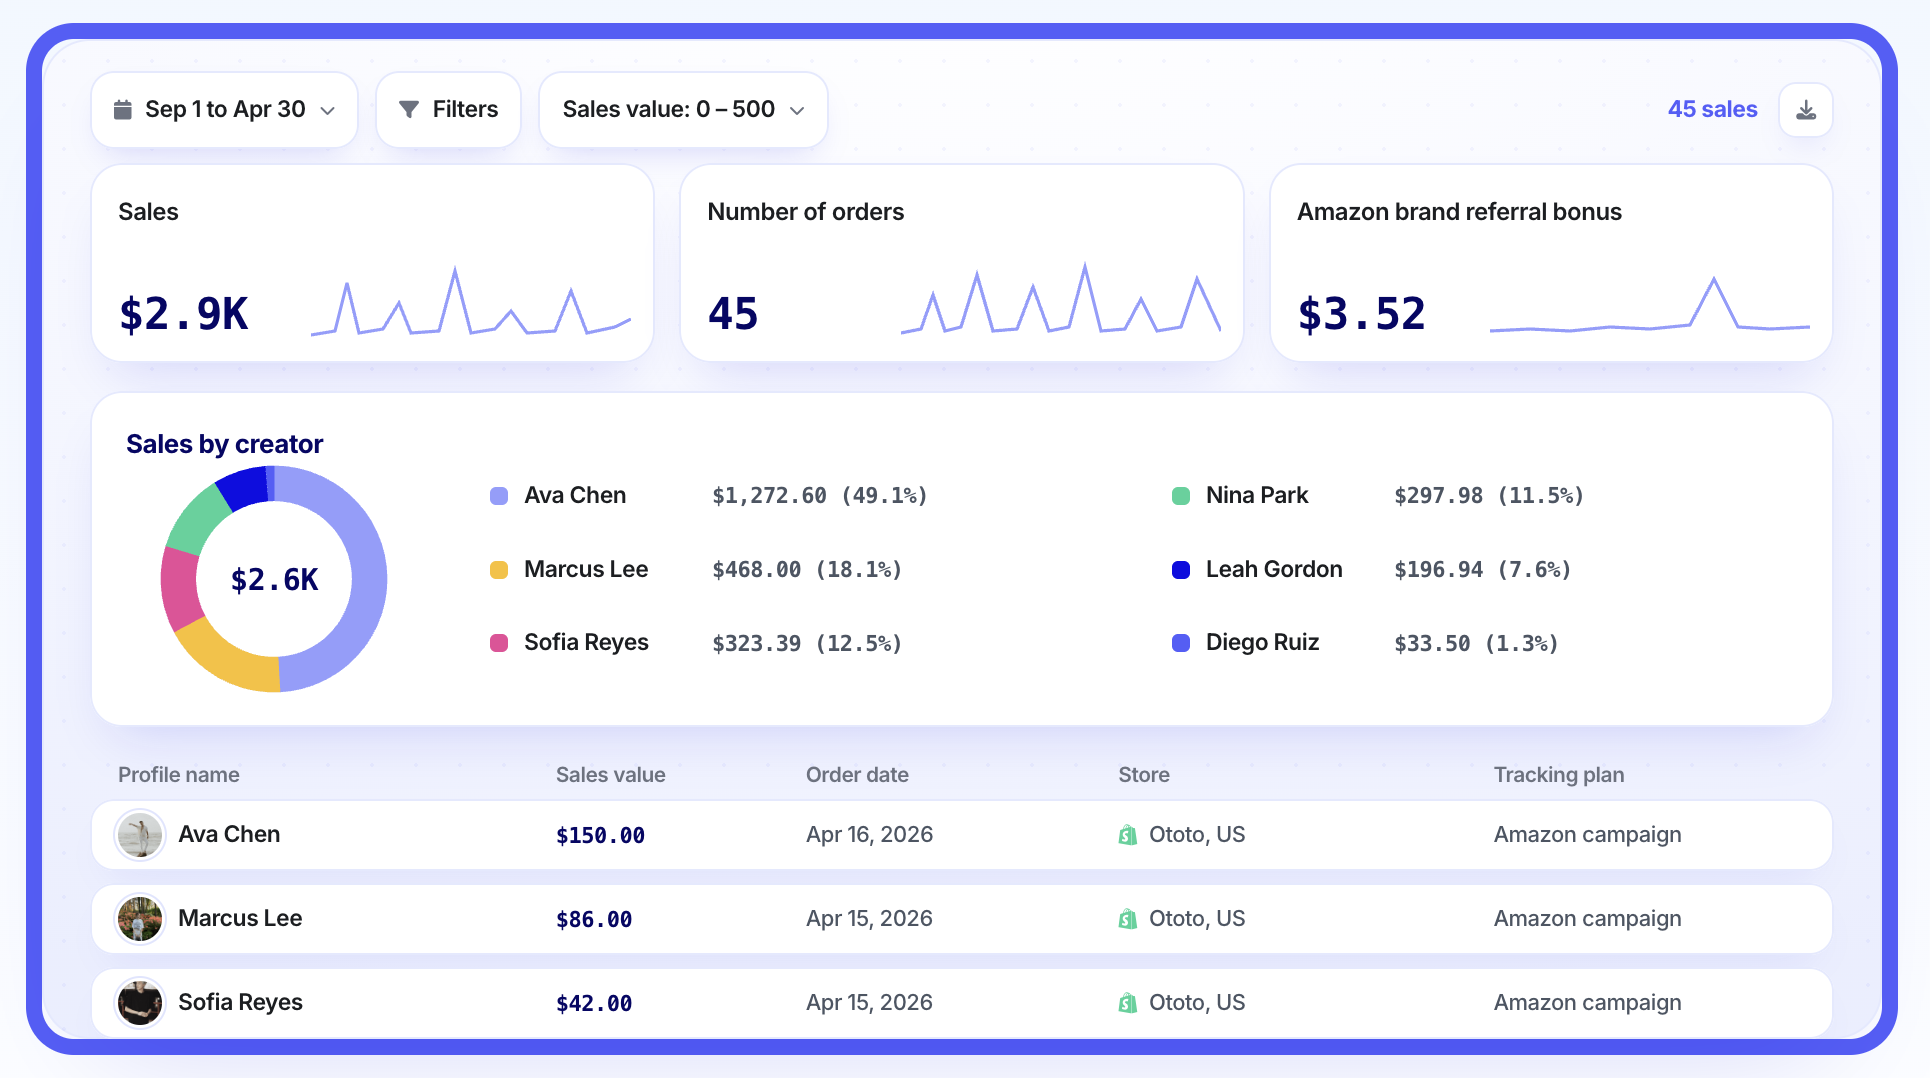The image size is (1930, 1078).
Task: Click the Tracking plan column header
Action: (x=1559, y=775)
